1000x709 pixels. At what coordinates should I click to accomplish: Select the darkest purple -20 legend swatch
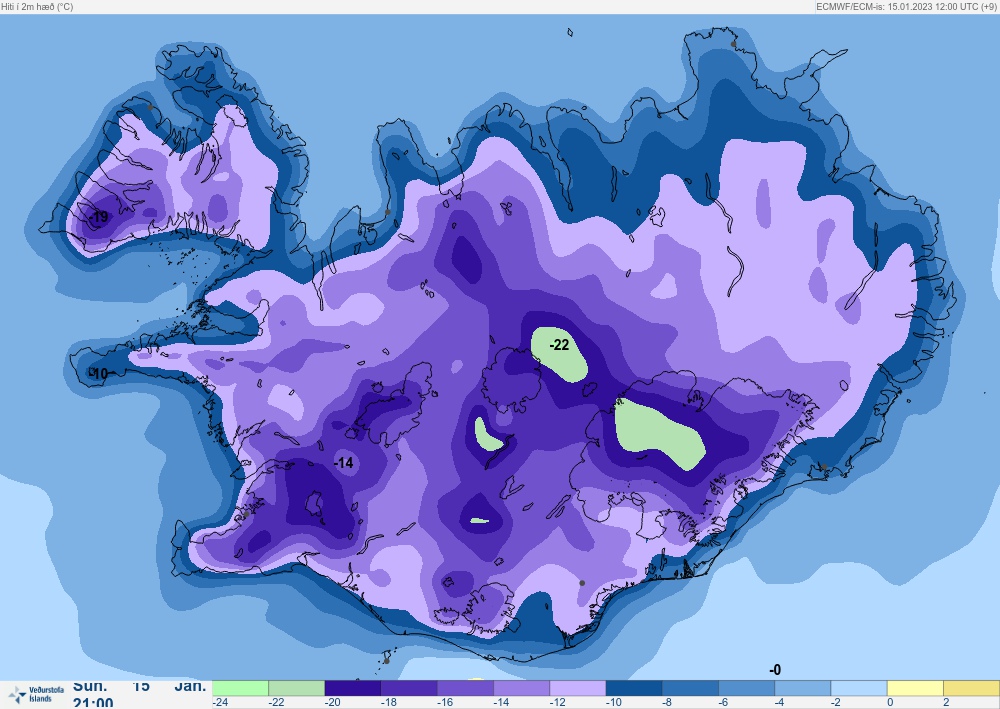coord(353,688)
